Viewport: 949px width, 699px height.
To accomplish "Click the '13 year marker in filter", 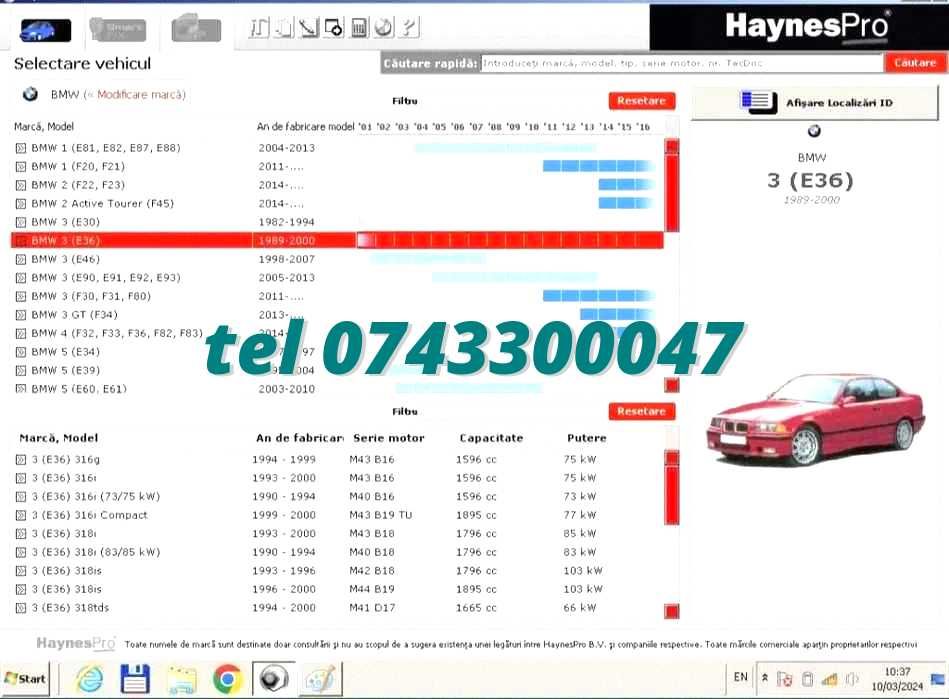I will 588,127.
